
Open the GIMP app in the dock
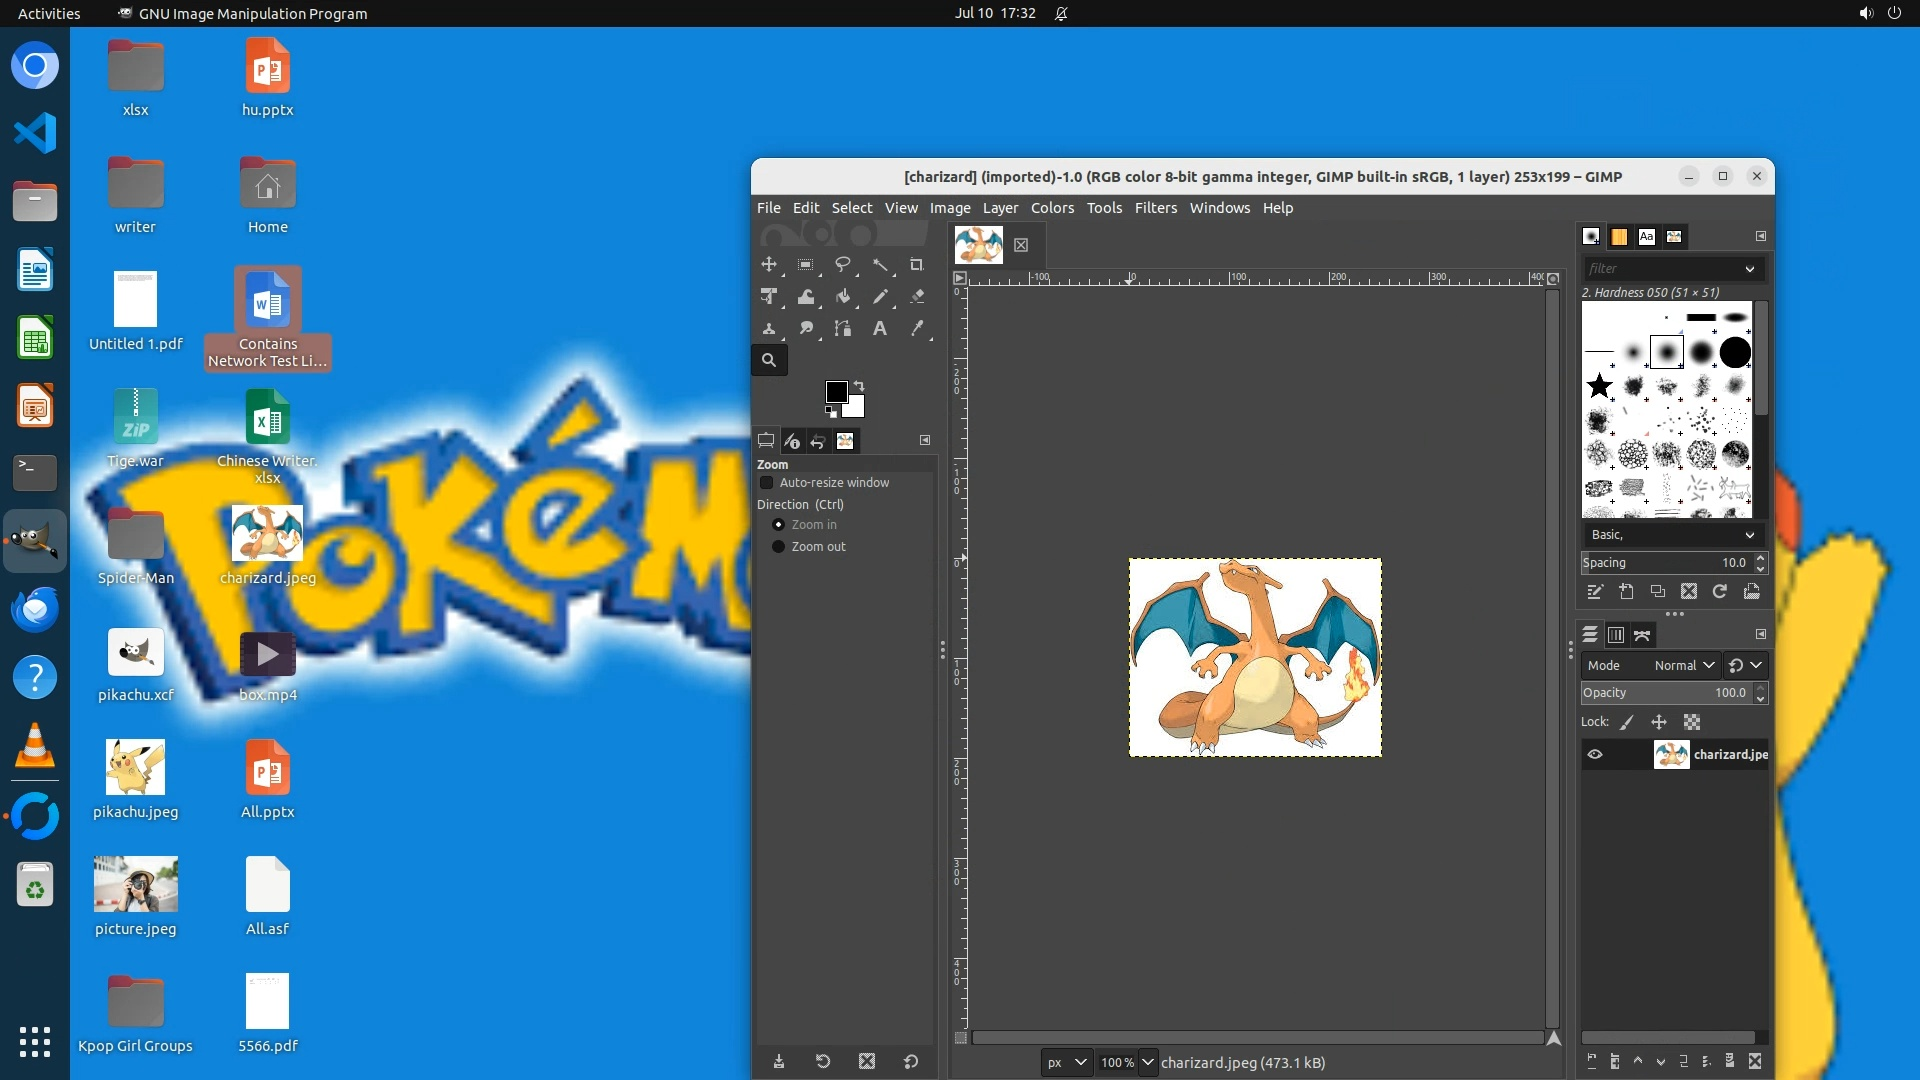[x=35, y=541]
